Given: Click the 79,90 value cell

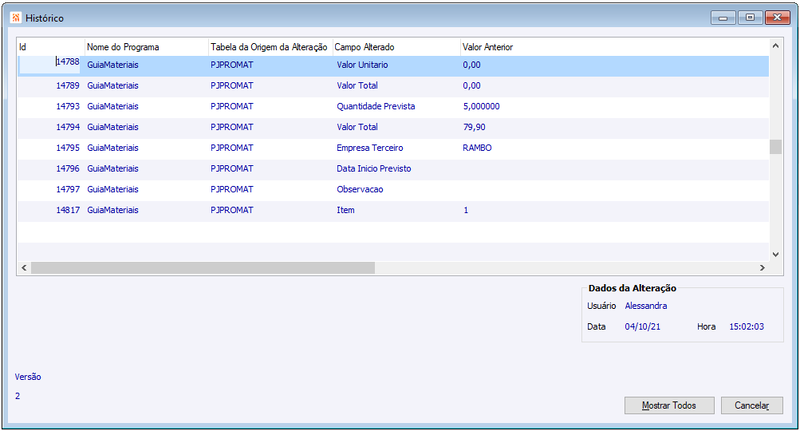Looking at the screenshot, I should click(x=474, y=127).
